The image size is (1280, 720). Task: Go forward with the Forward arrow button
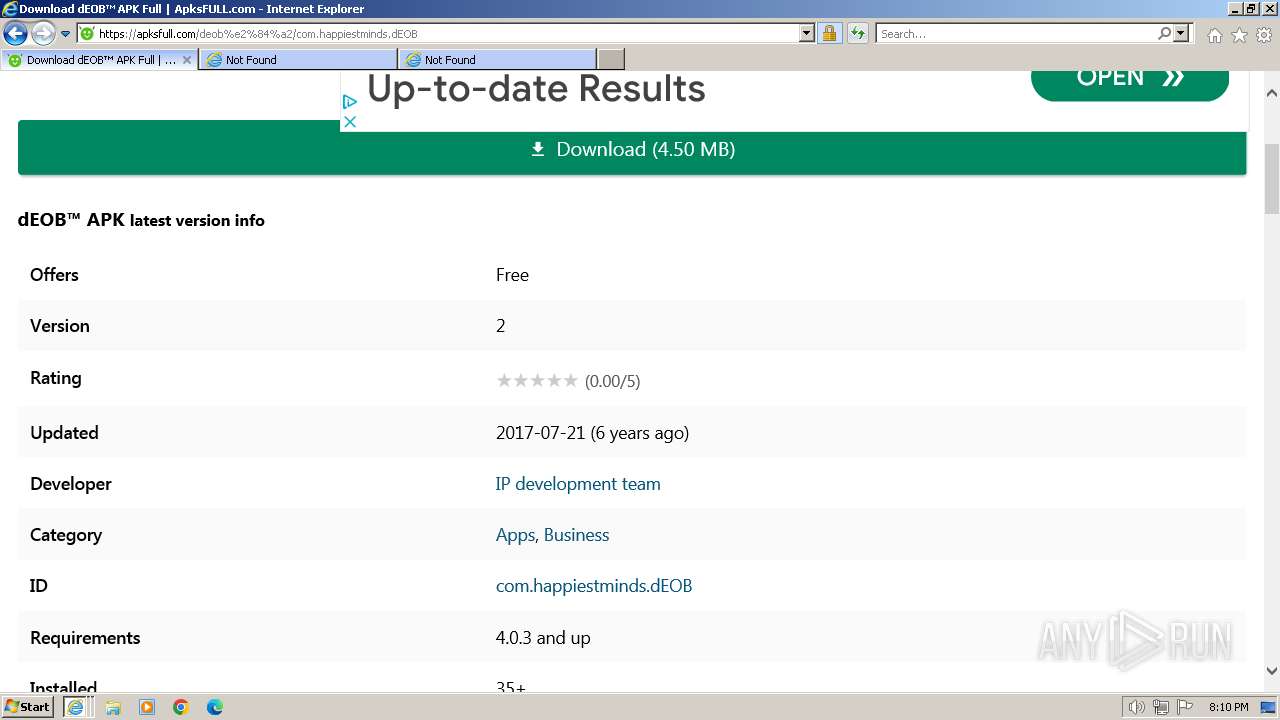pos(43,34)
